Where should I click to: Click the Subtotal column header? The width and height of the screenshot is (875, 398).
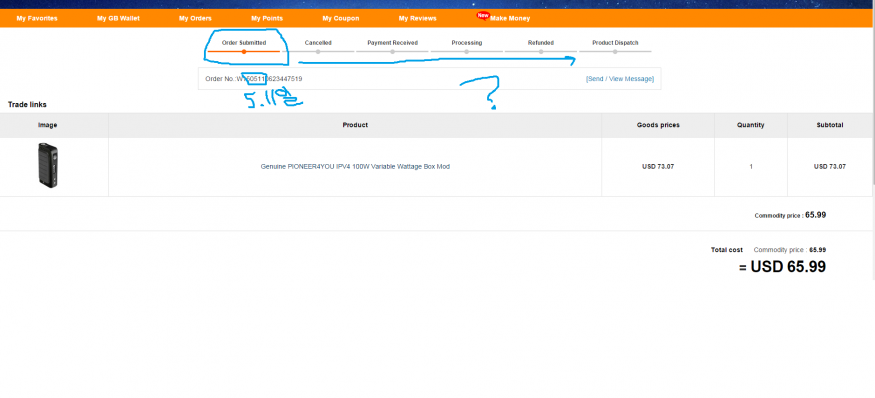830,125
